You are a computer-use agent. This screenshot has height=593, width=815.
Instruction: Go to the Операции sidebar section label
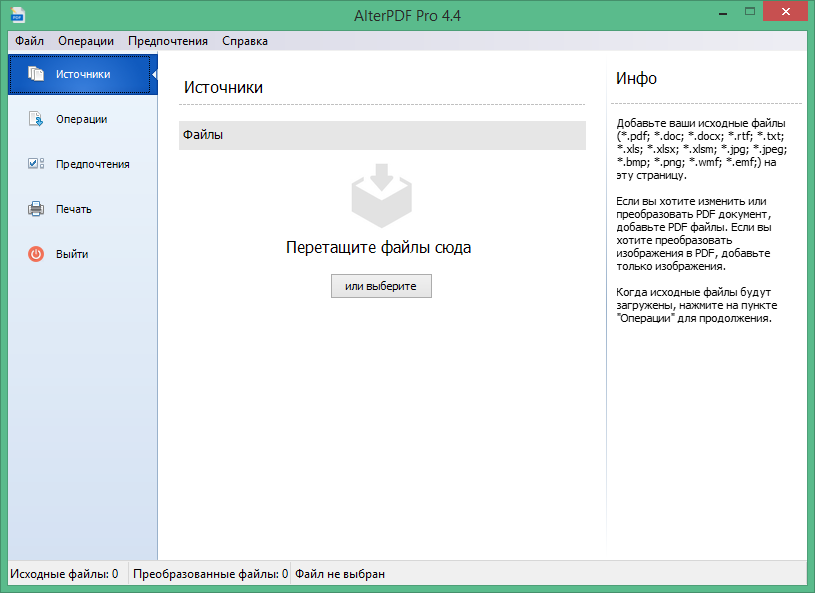point(82,119)
